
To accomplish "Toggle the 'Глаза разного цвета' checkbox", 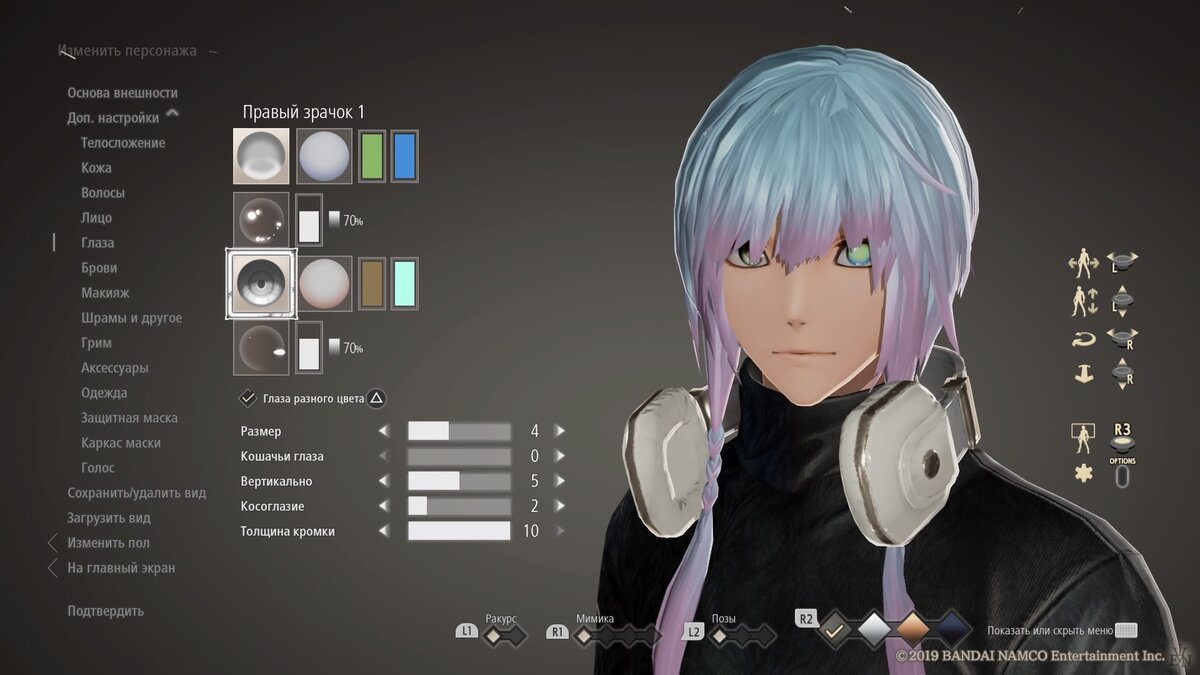I will (x=248, y=398).
